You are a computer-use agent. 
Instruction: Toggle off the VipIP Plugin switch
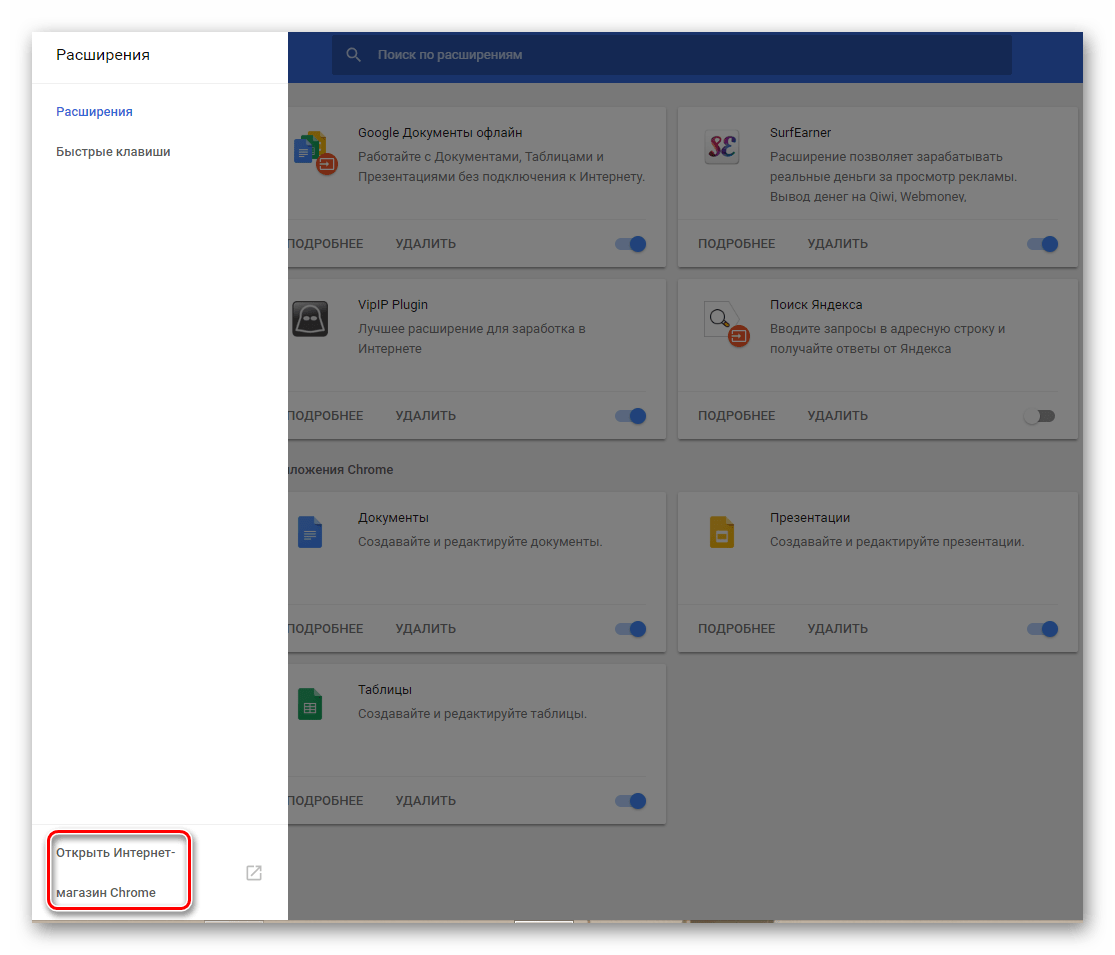tap(631, 416)
